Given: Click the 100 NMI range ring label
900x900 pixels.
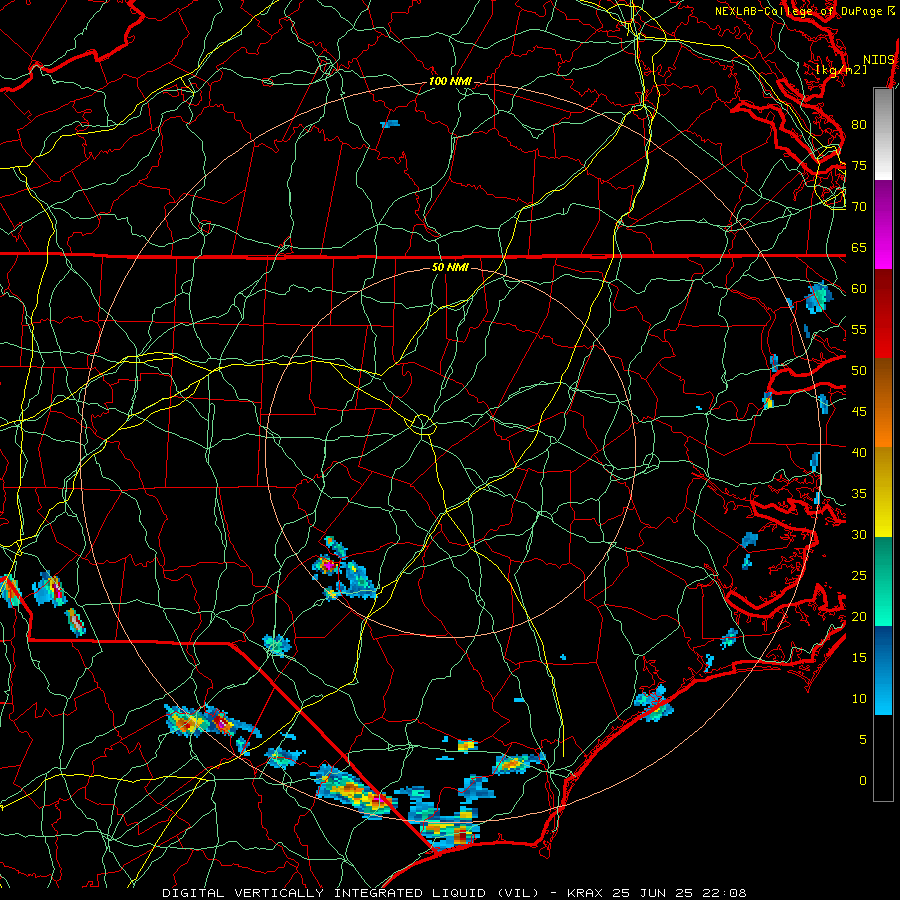Looking at the screenshot, I should [450, 82].
